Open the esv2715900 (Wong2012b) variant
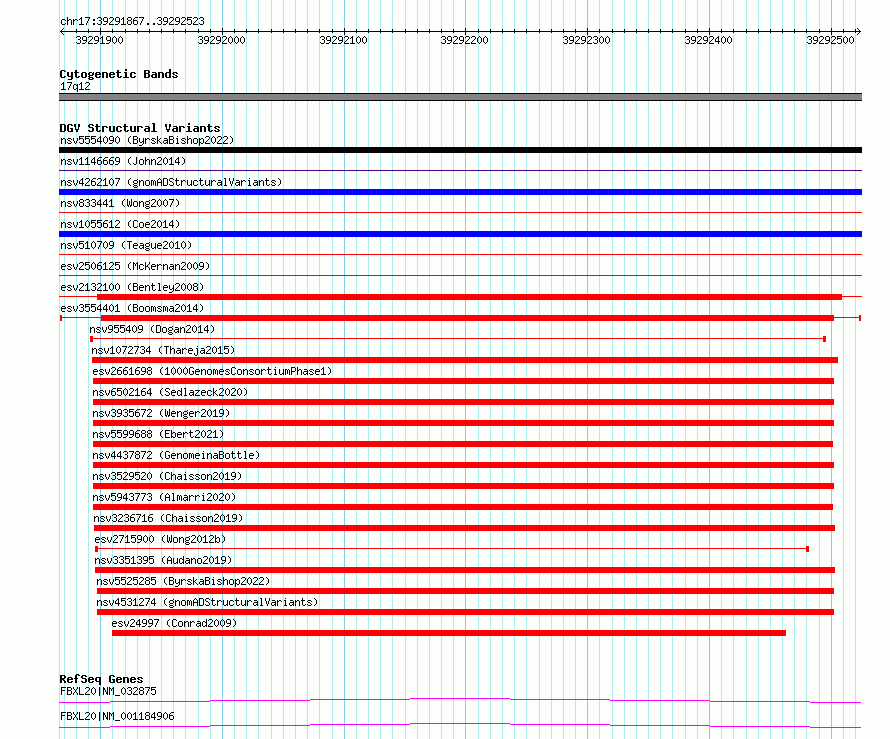890x739 pixels. click(160, 539)
